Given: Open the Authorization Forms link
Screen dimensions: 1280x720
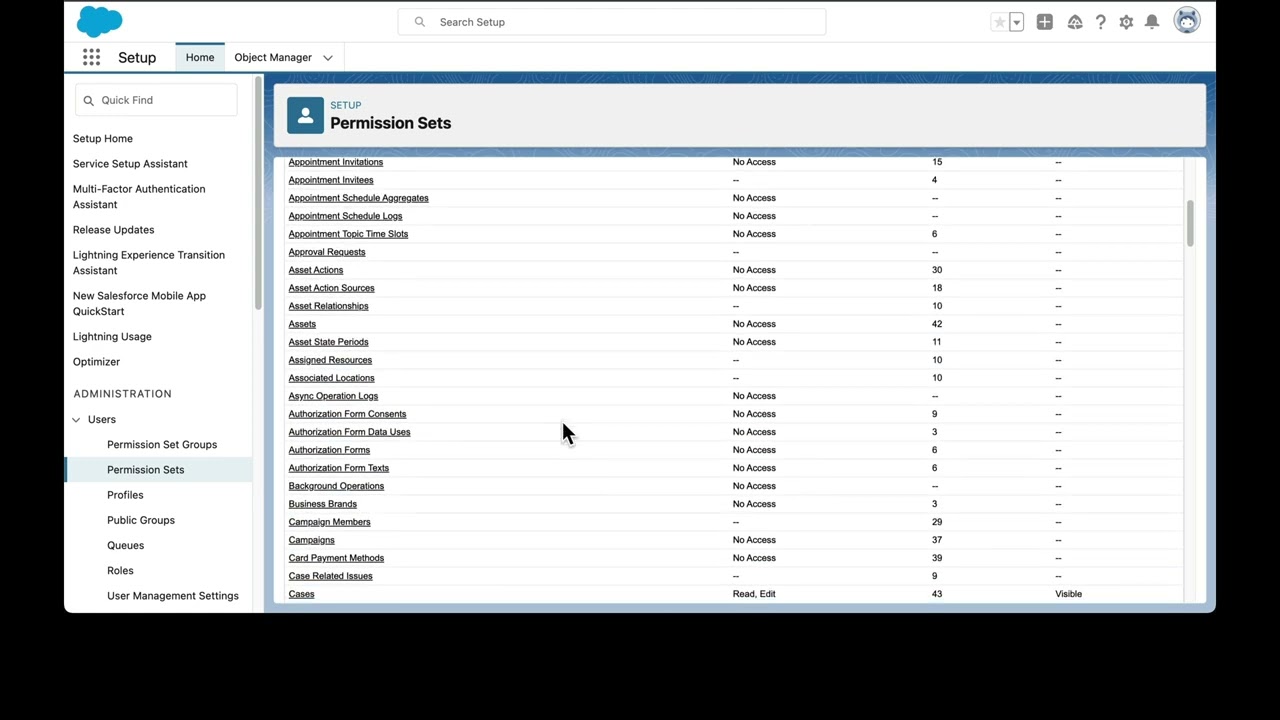Looking at the screenshot, I should click(330, 450).
